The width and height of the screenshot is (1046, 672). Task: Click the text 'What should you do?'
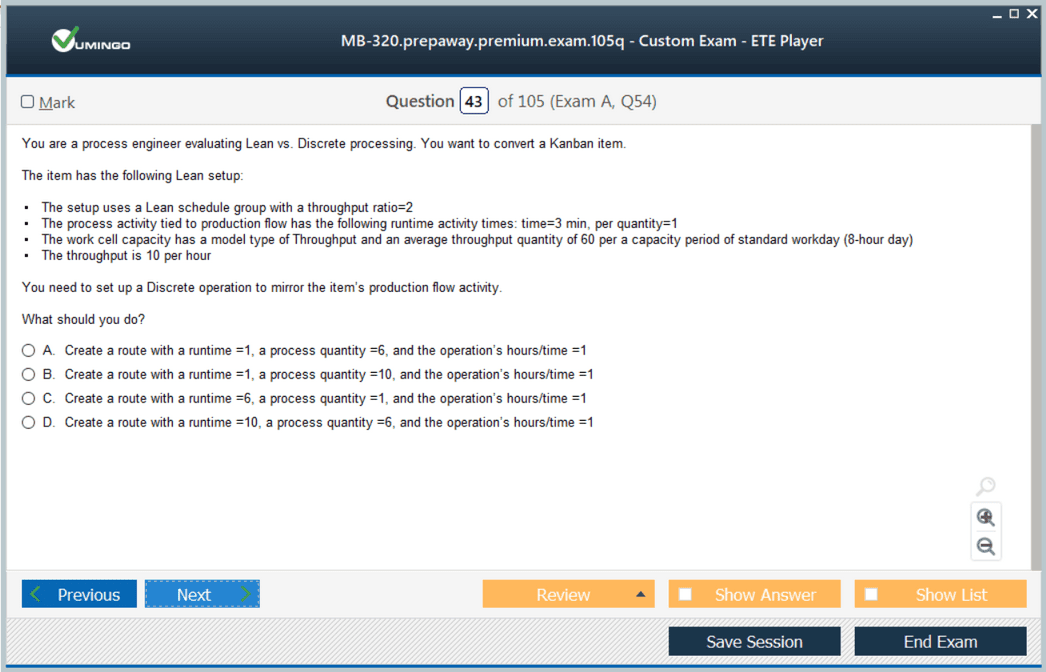[83, 320]
